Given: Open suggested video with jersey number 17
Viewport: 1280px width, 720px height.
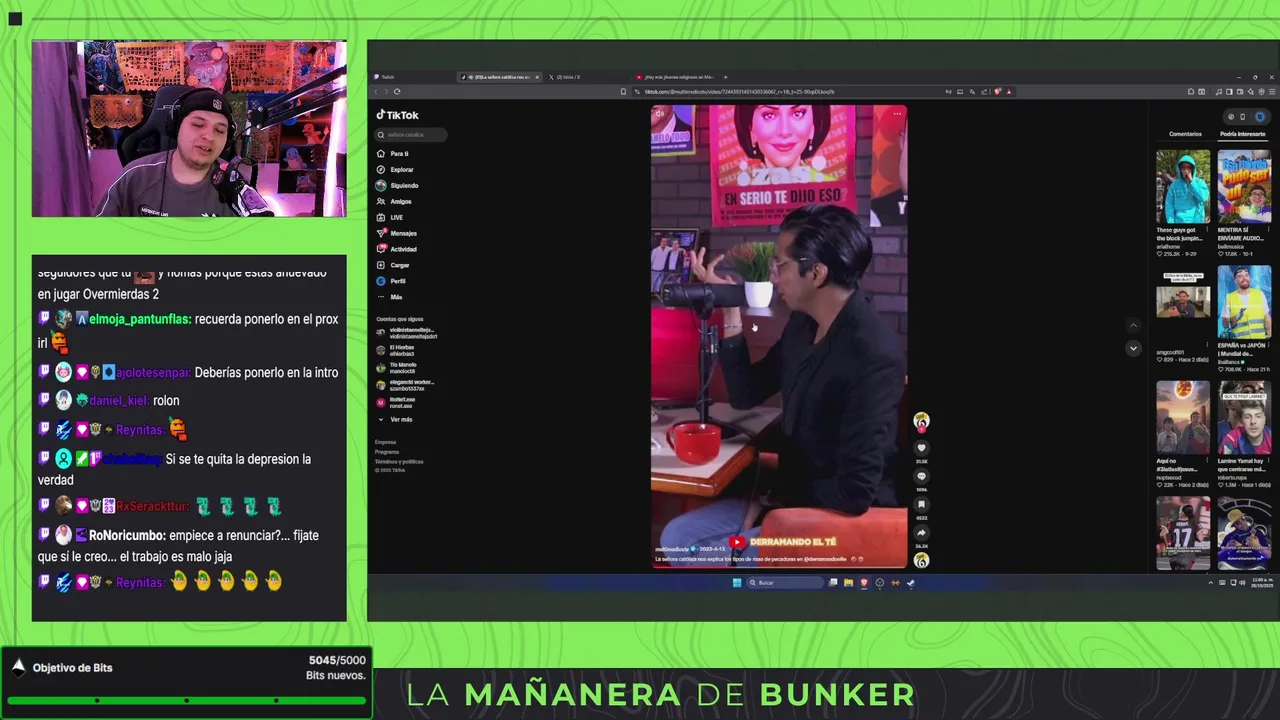Looking at the screenshot, I should tap(1183, 533).
